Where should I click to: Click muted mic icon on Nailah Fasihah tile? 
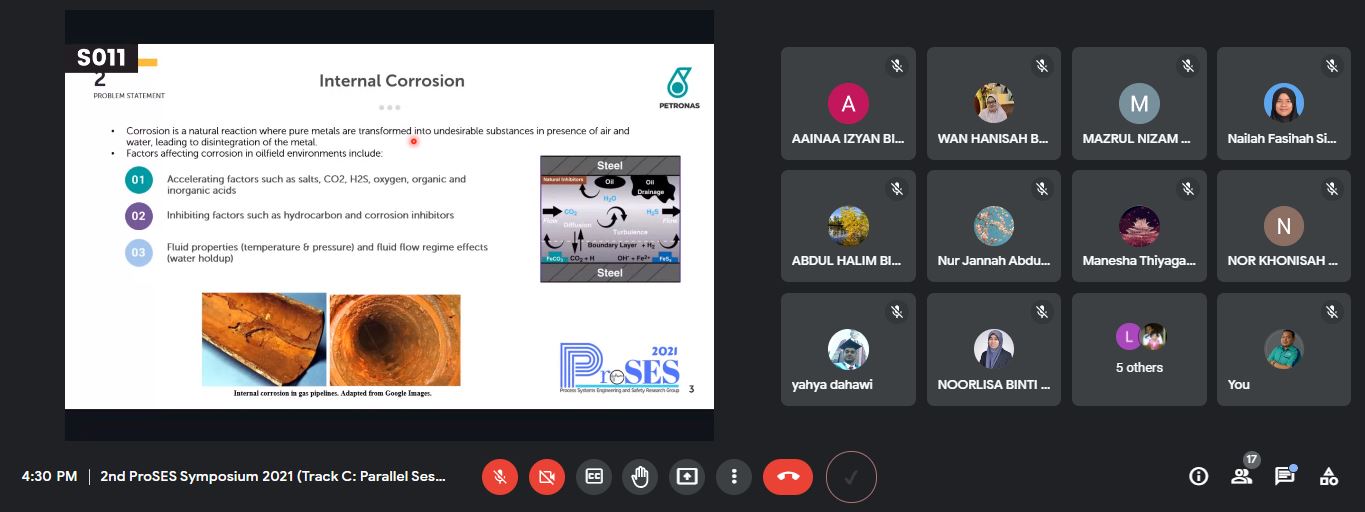pyautogui.click(x=1332, y=66)
